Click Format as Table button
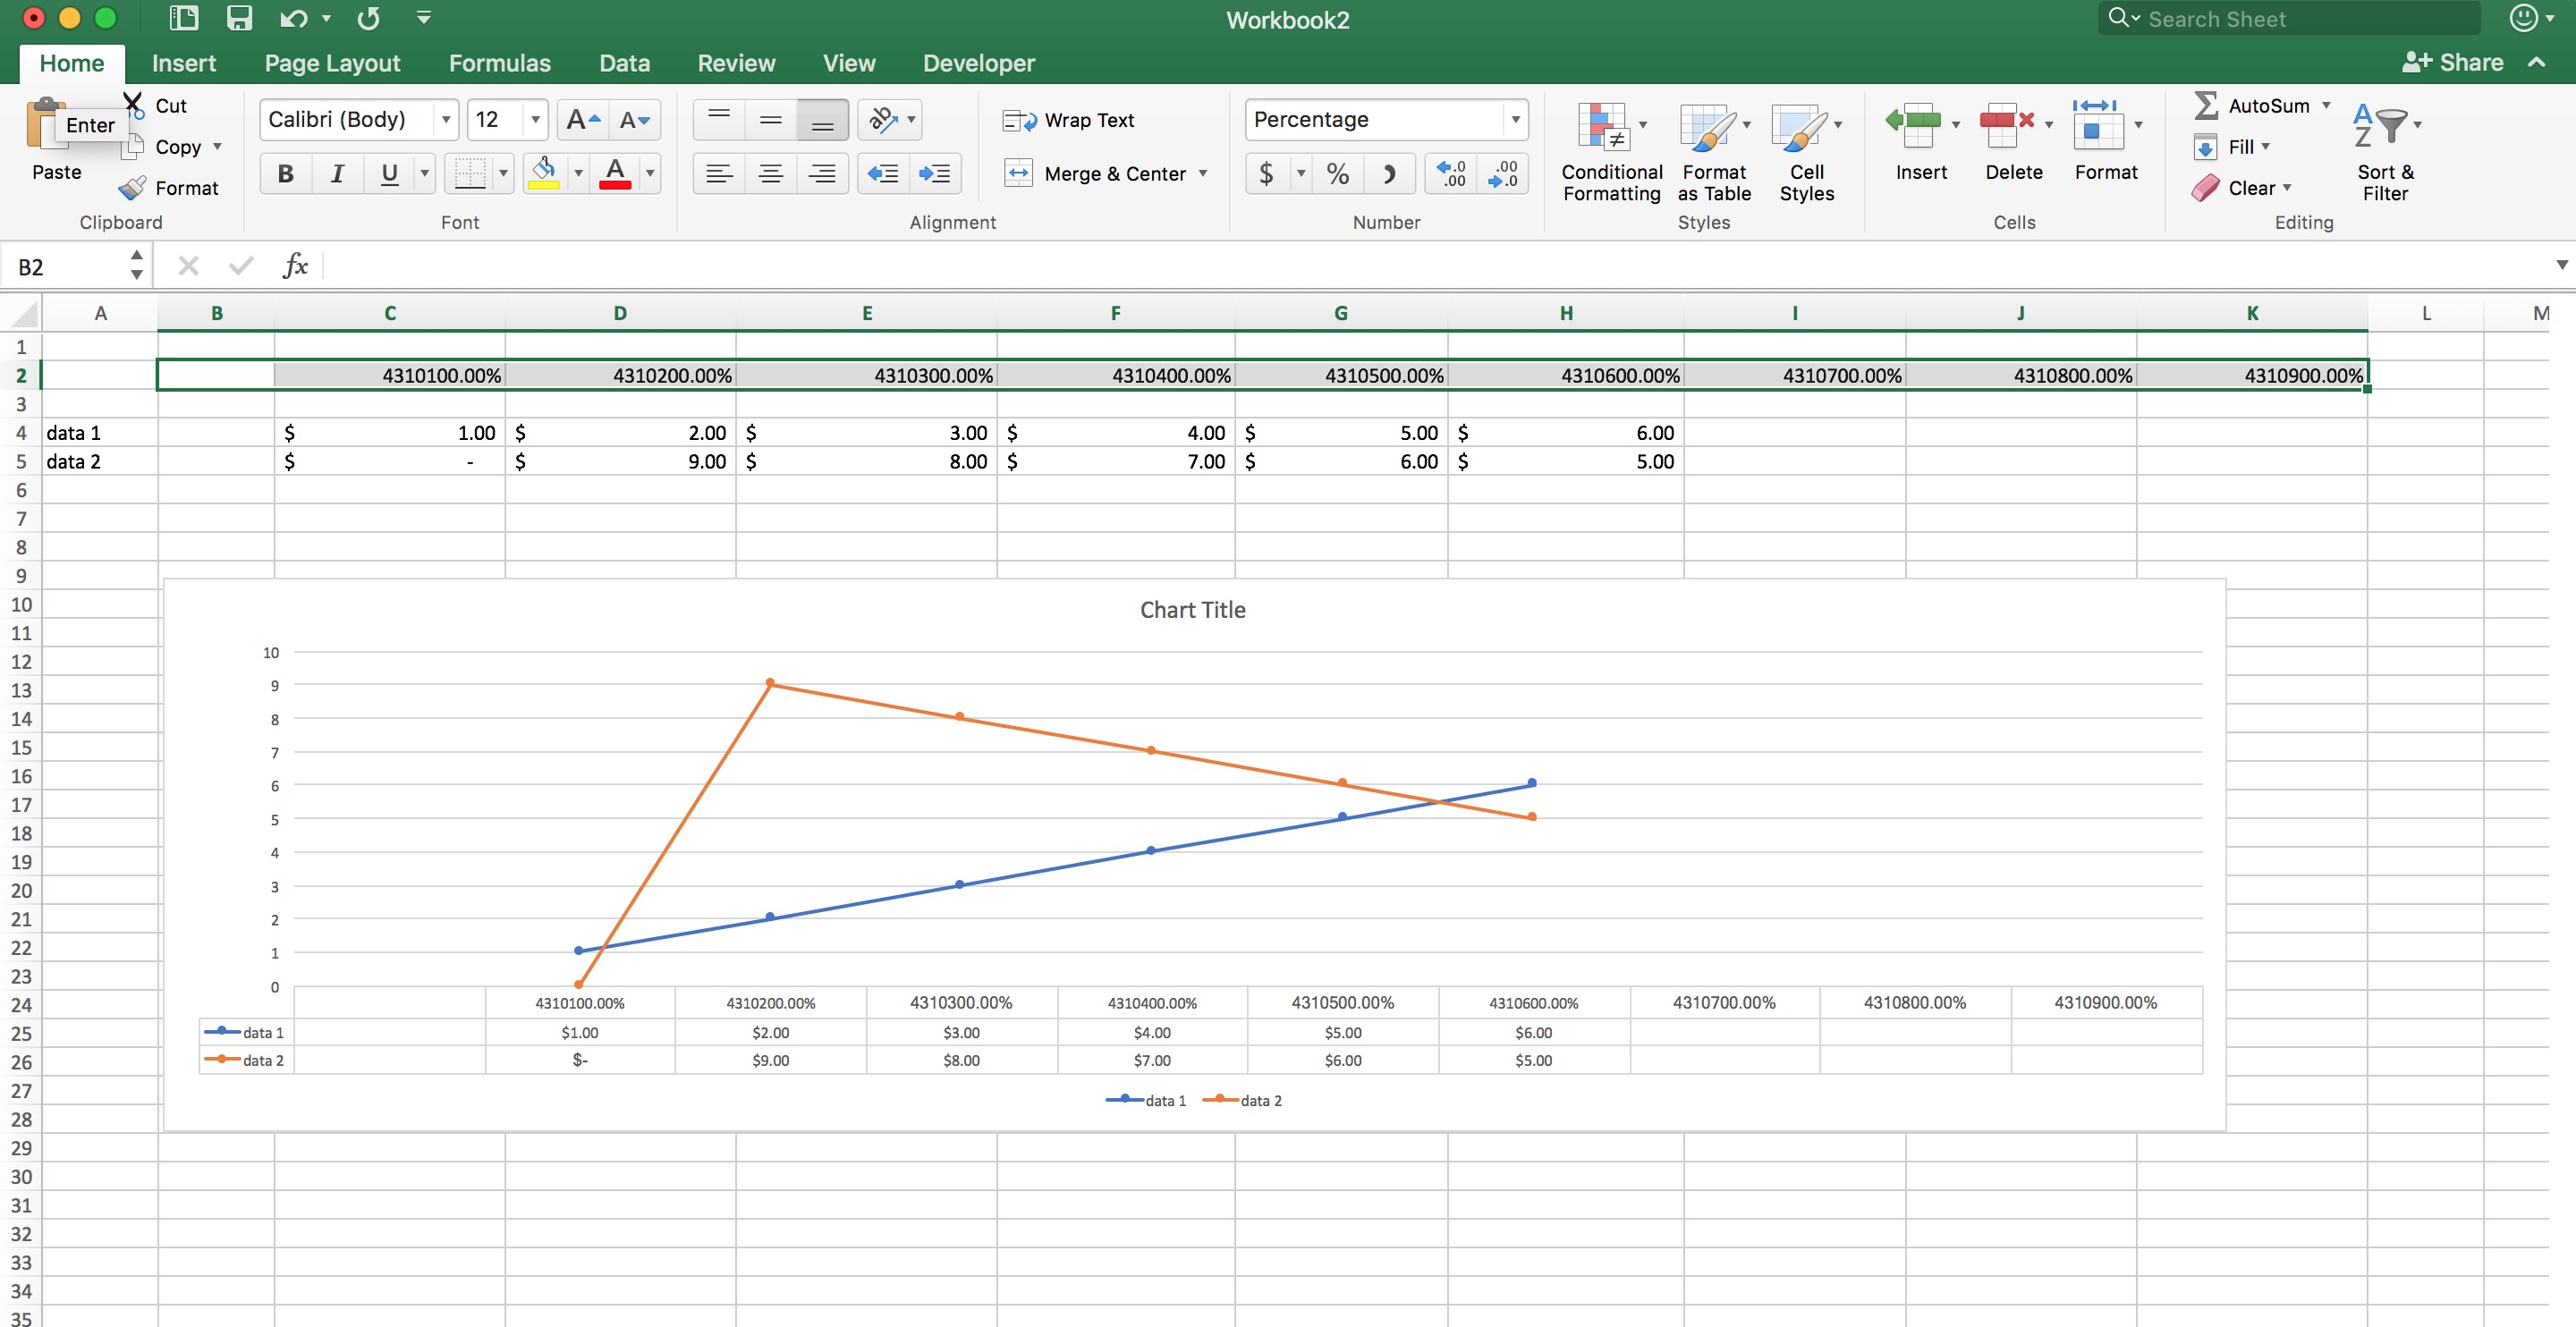 pos(1714,152)
